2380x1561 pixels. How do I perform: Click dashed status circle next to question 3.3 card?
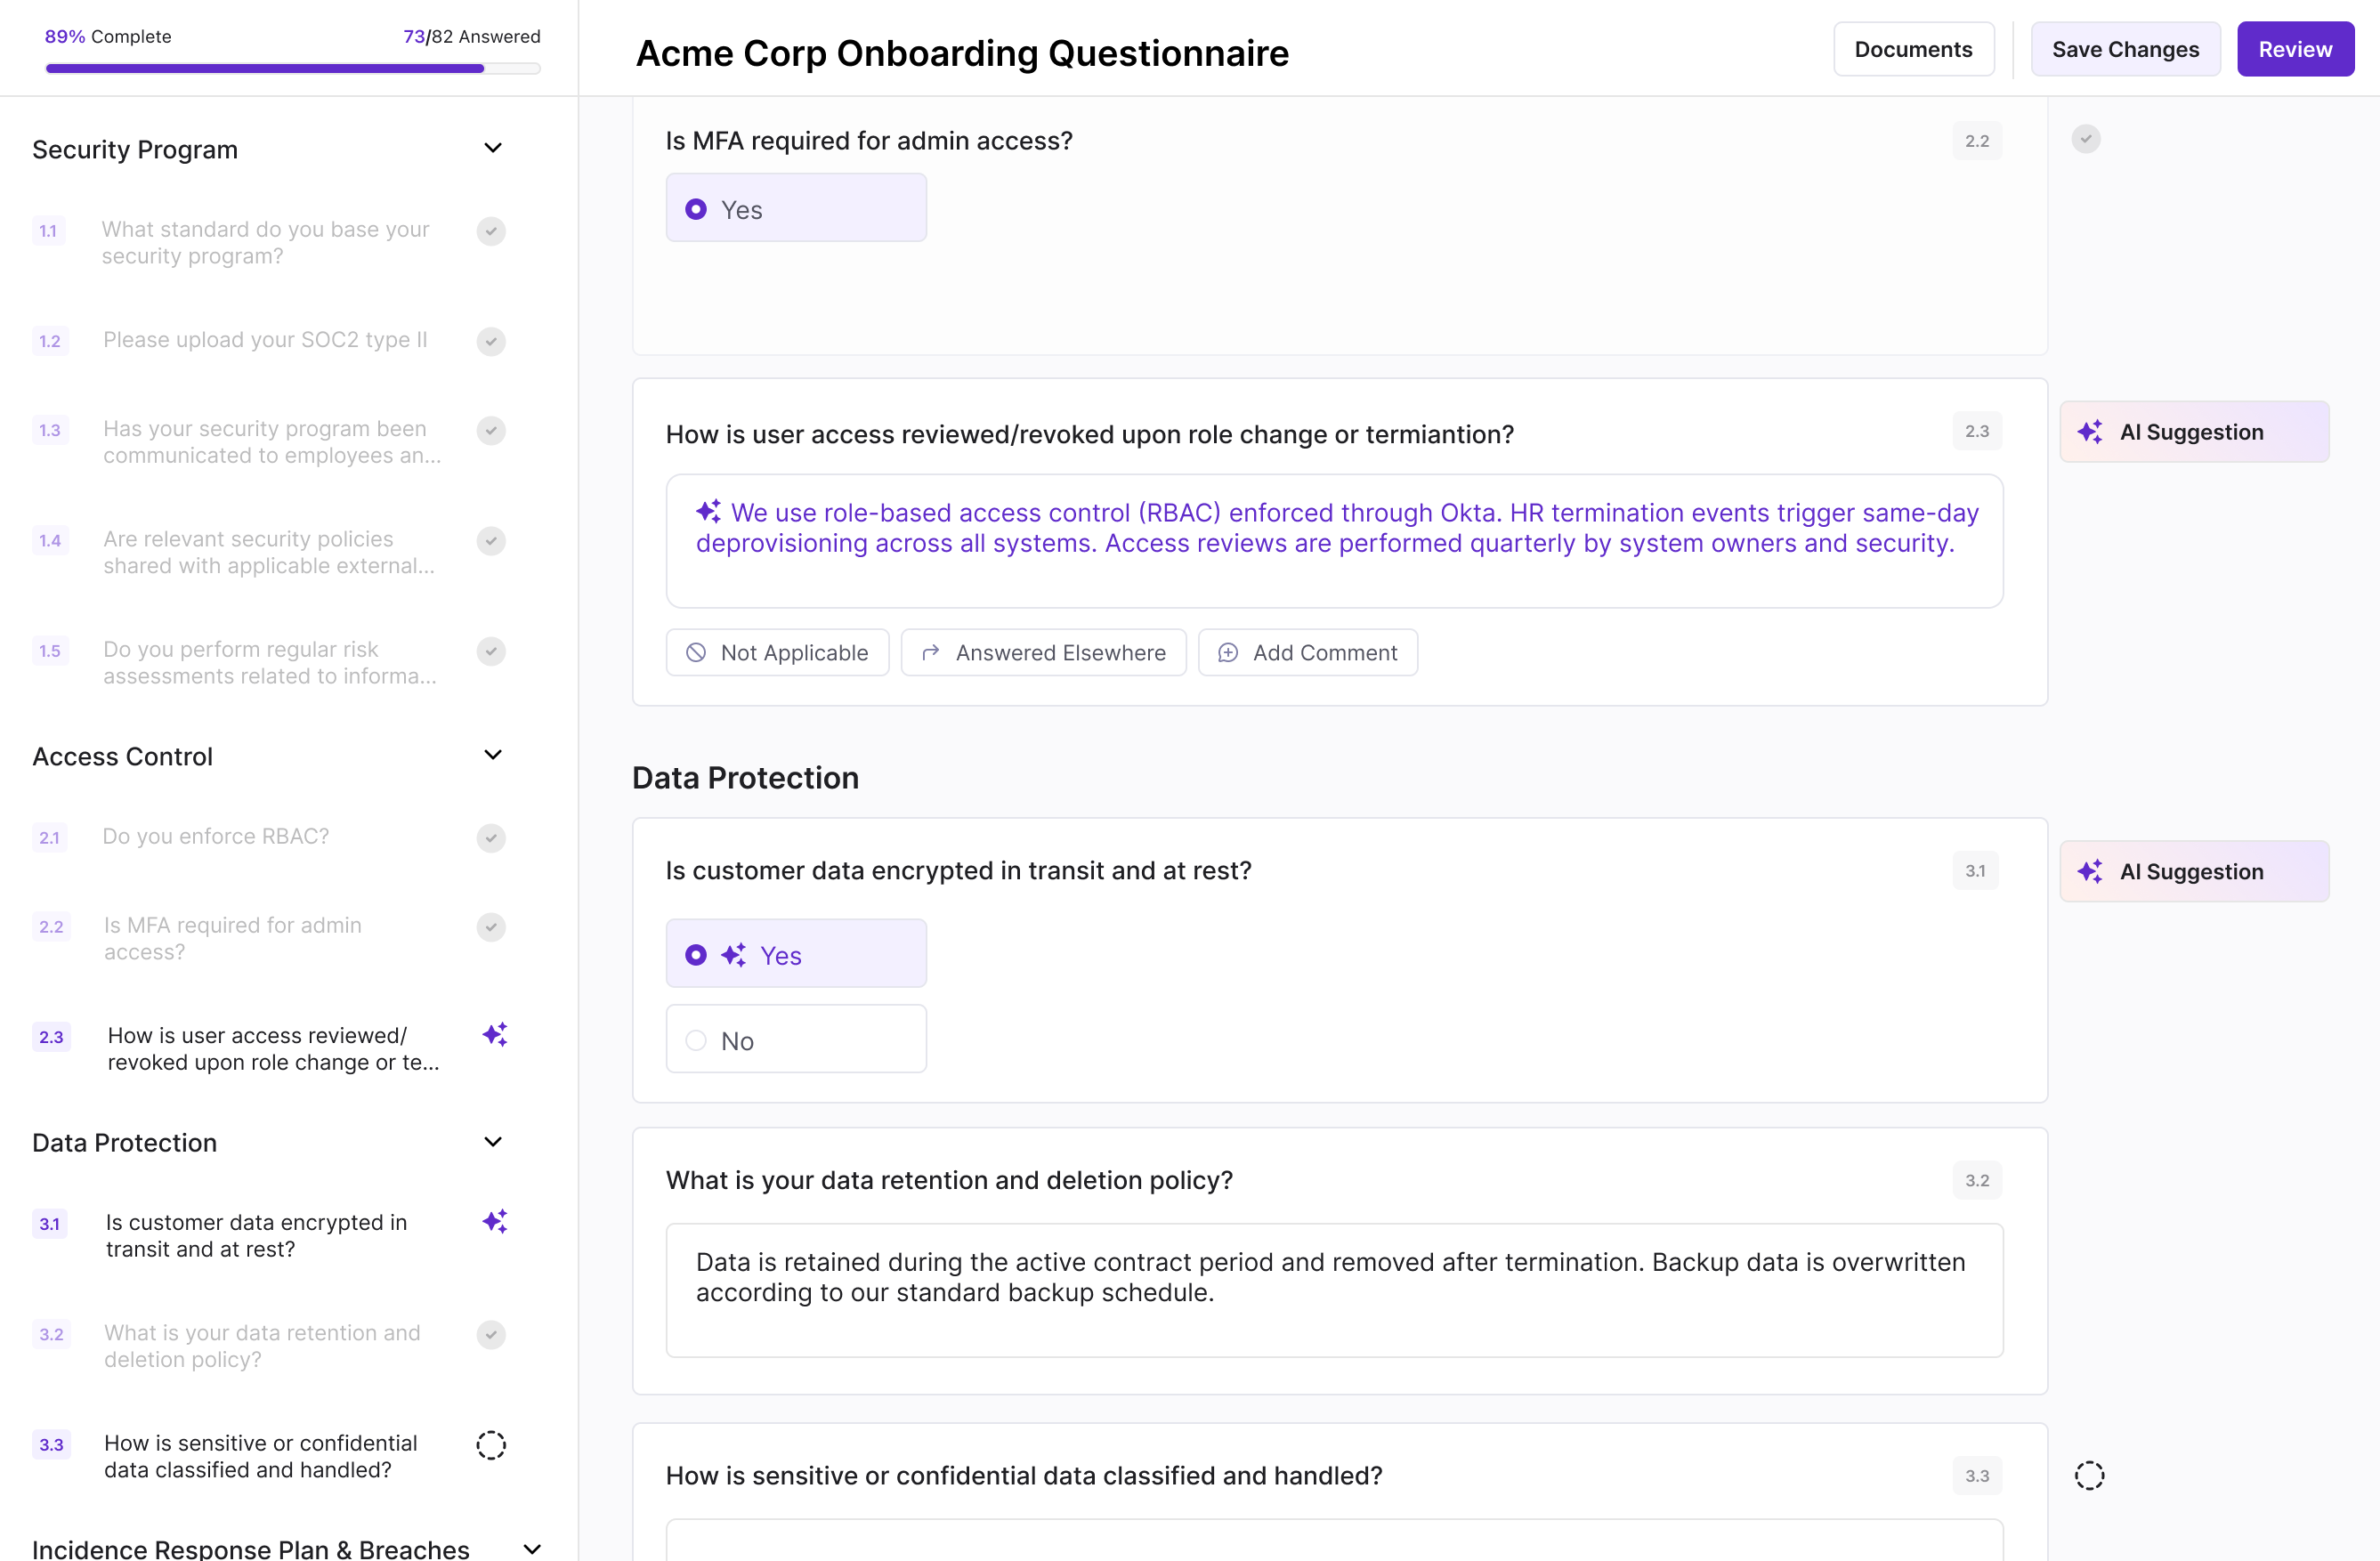click(2088, 1475)
